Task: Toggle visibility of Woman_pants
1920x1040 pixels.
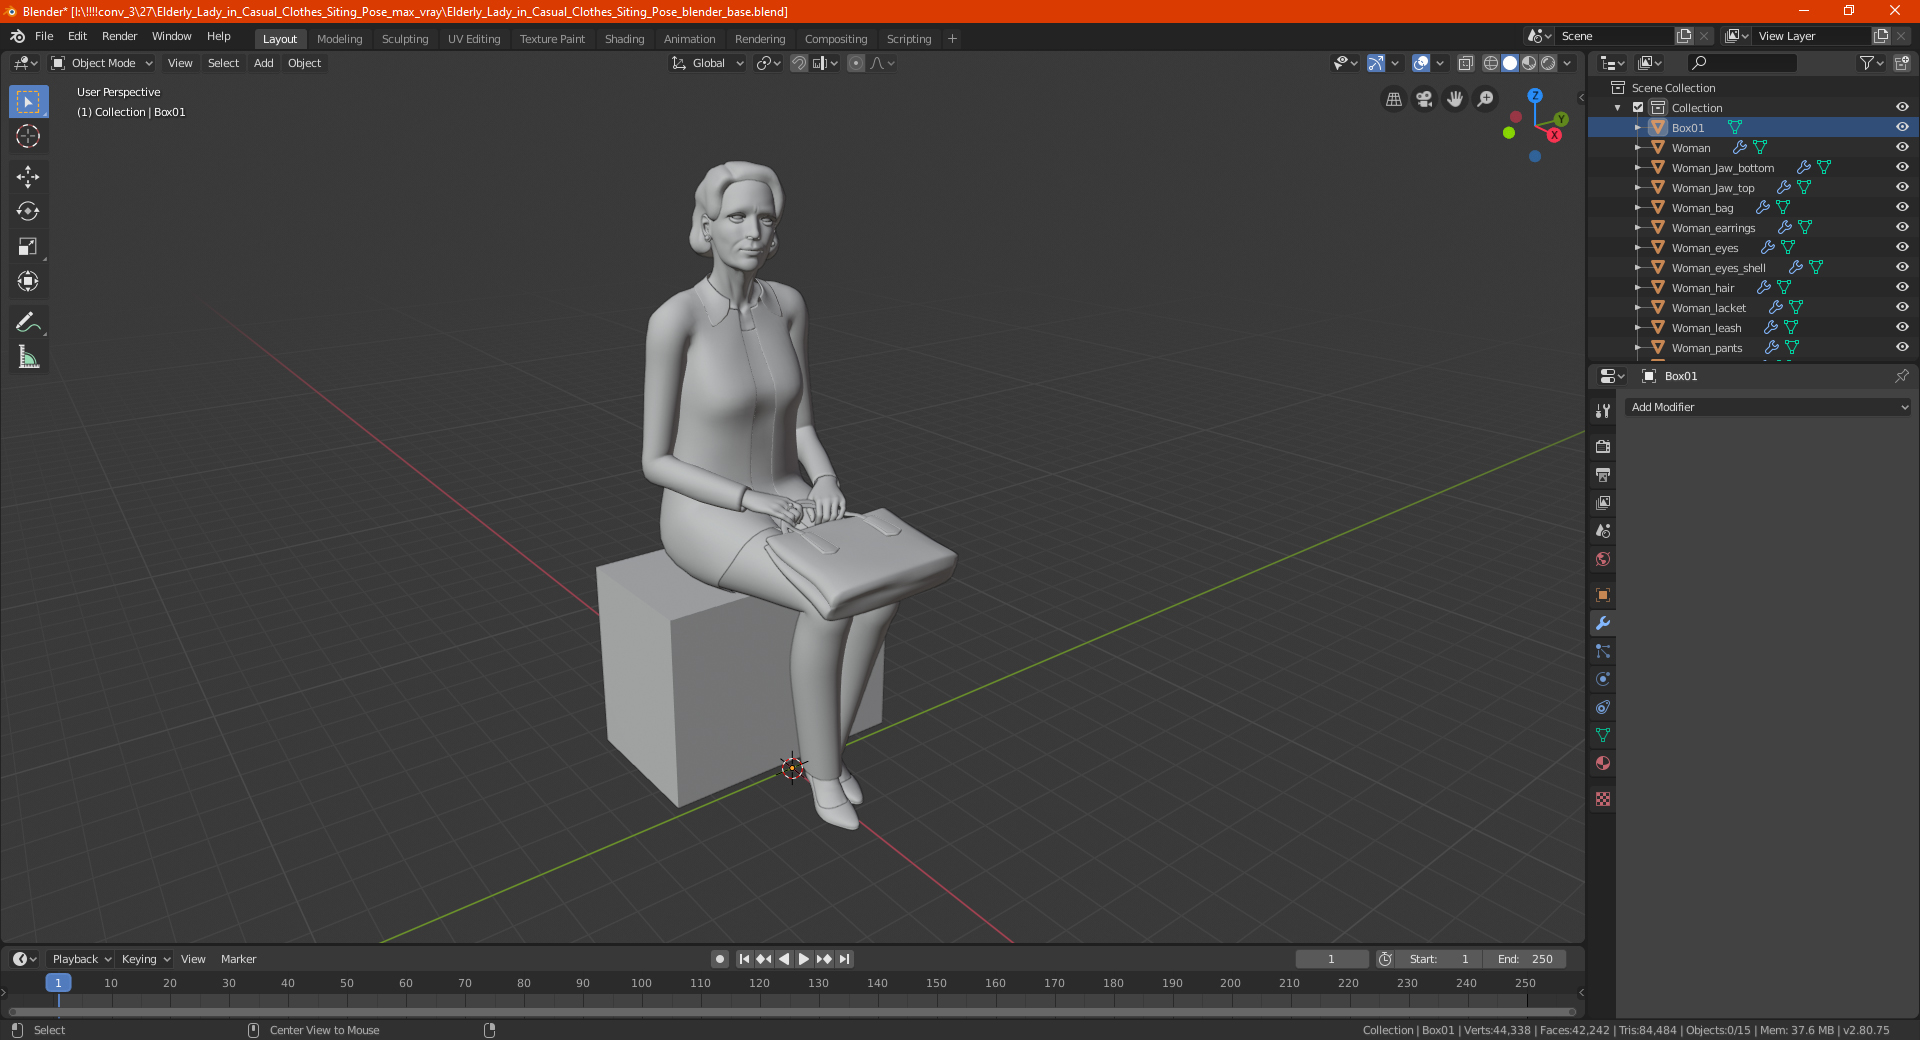Action: coord(1902,347)
